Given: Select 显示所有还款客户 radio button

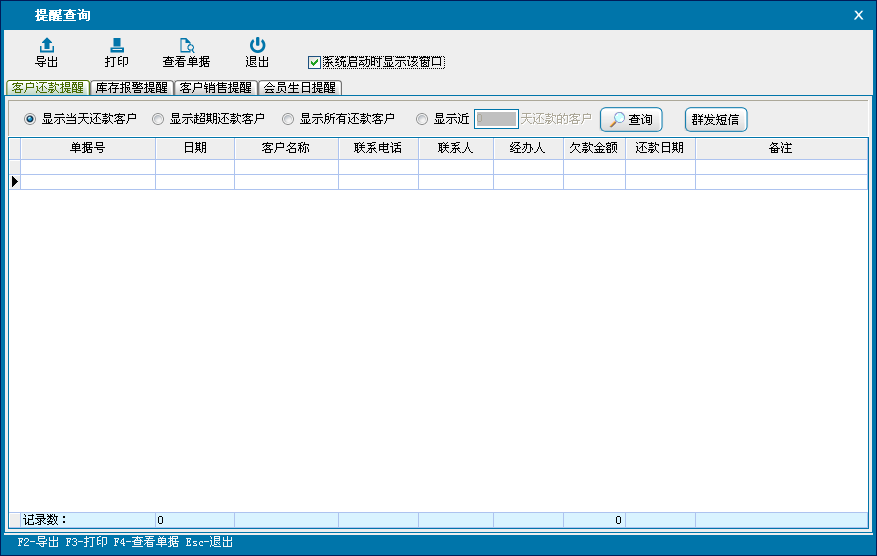Looking at the screenshot, I should [288, 119].
